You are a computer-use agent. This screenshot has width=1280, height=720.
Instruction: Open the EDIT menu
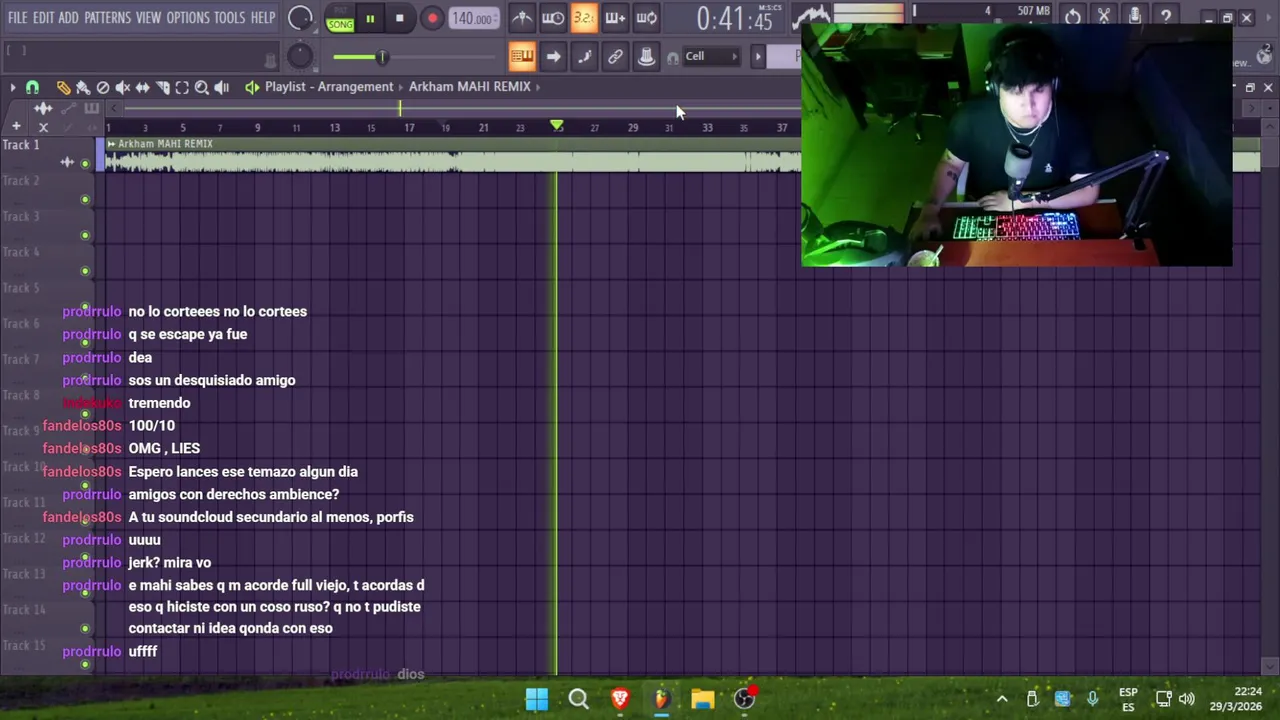pyautogui.click(x=43, y=18)
